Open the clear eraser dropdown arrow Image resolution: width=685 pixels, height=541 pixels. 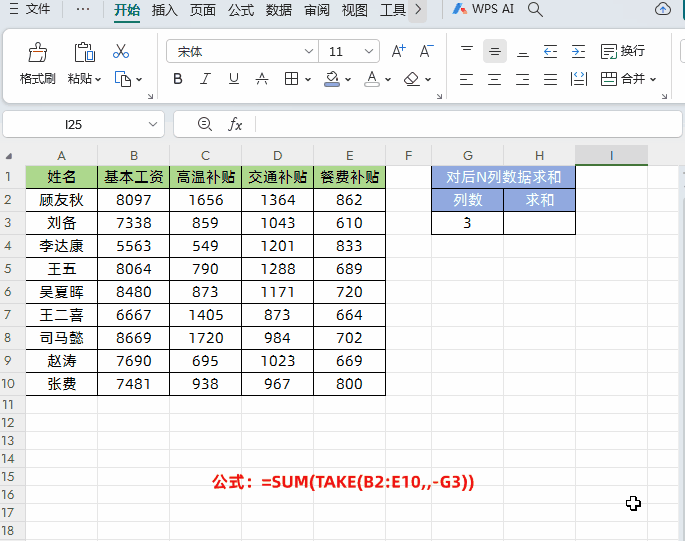[428, 80]
